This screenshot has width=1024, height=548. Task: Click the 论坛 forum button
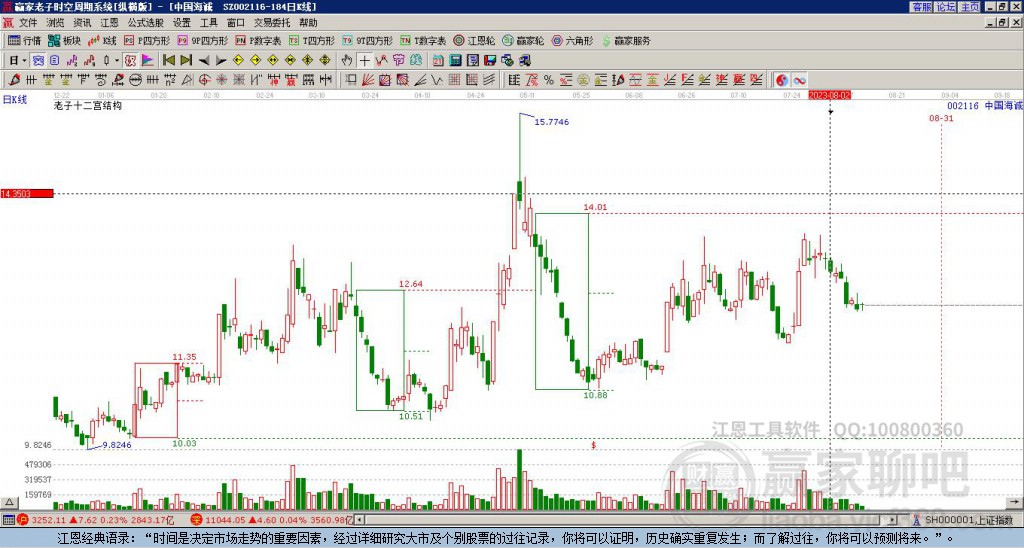click(946, 7)
